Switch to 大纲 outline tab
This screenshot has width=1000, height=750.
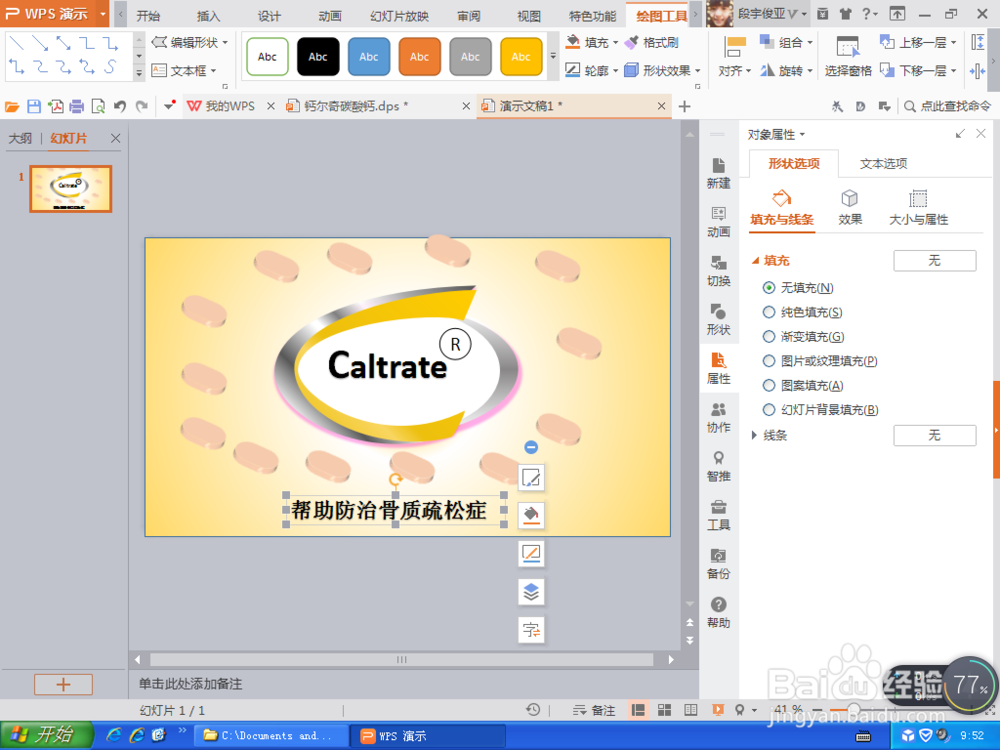[x=20, y=138]
